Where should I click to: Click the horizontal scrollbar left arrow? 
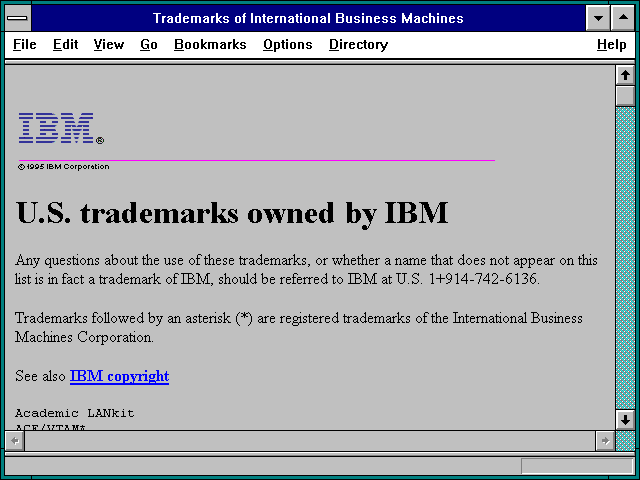(15, 441)
